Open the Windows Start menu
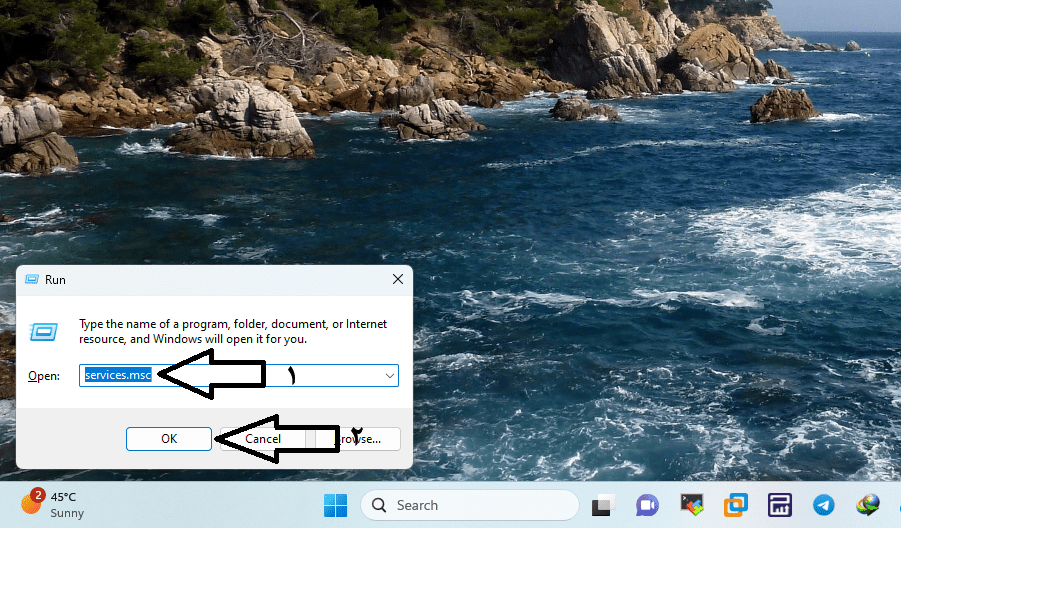 [336, 506]
